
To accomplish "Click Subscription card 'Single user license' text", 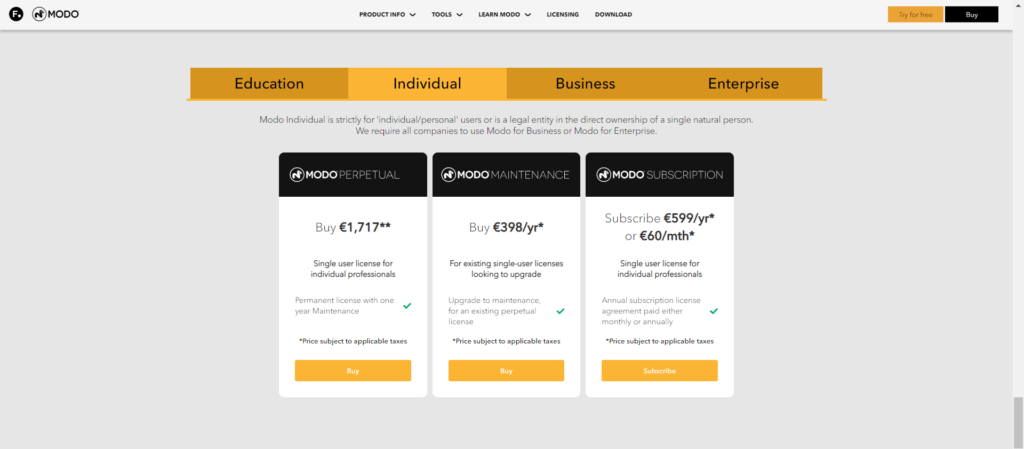I will click(660, 269).
